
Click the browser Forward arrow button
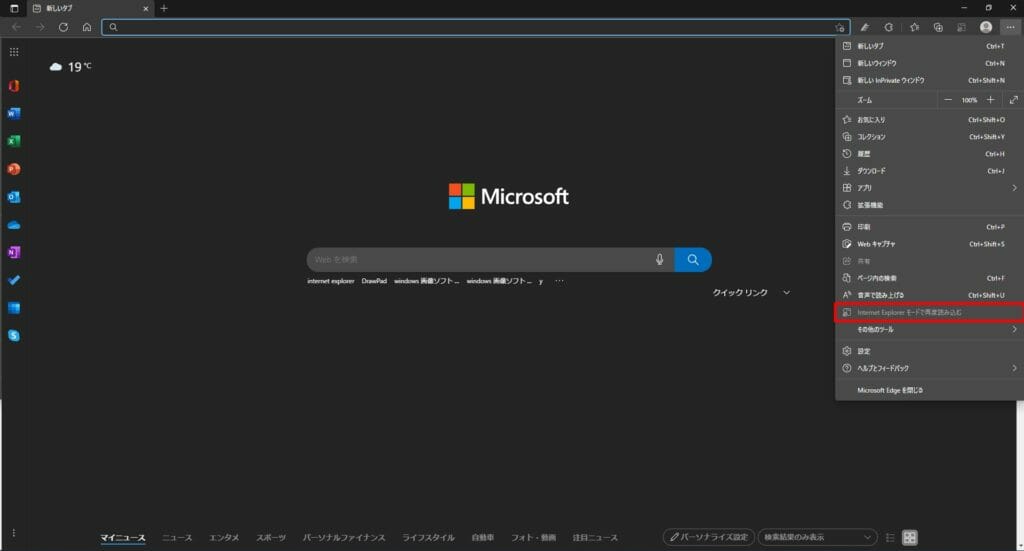pyautogui.click(x=40, y=27)
